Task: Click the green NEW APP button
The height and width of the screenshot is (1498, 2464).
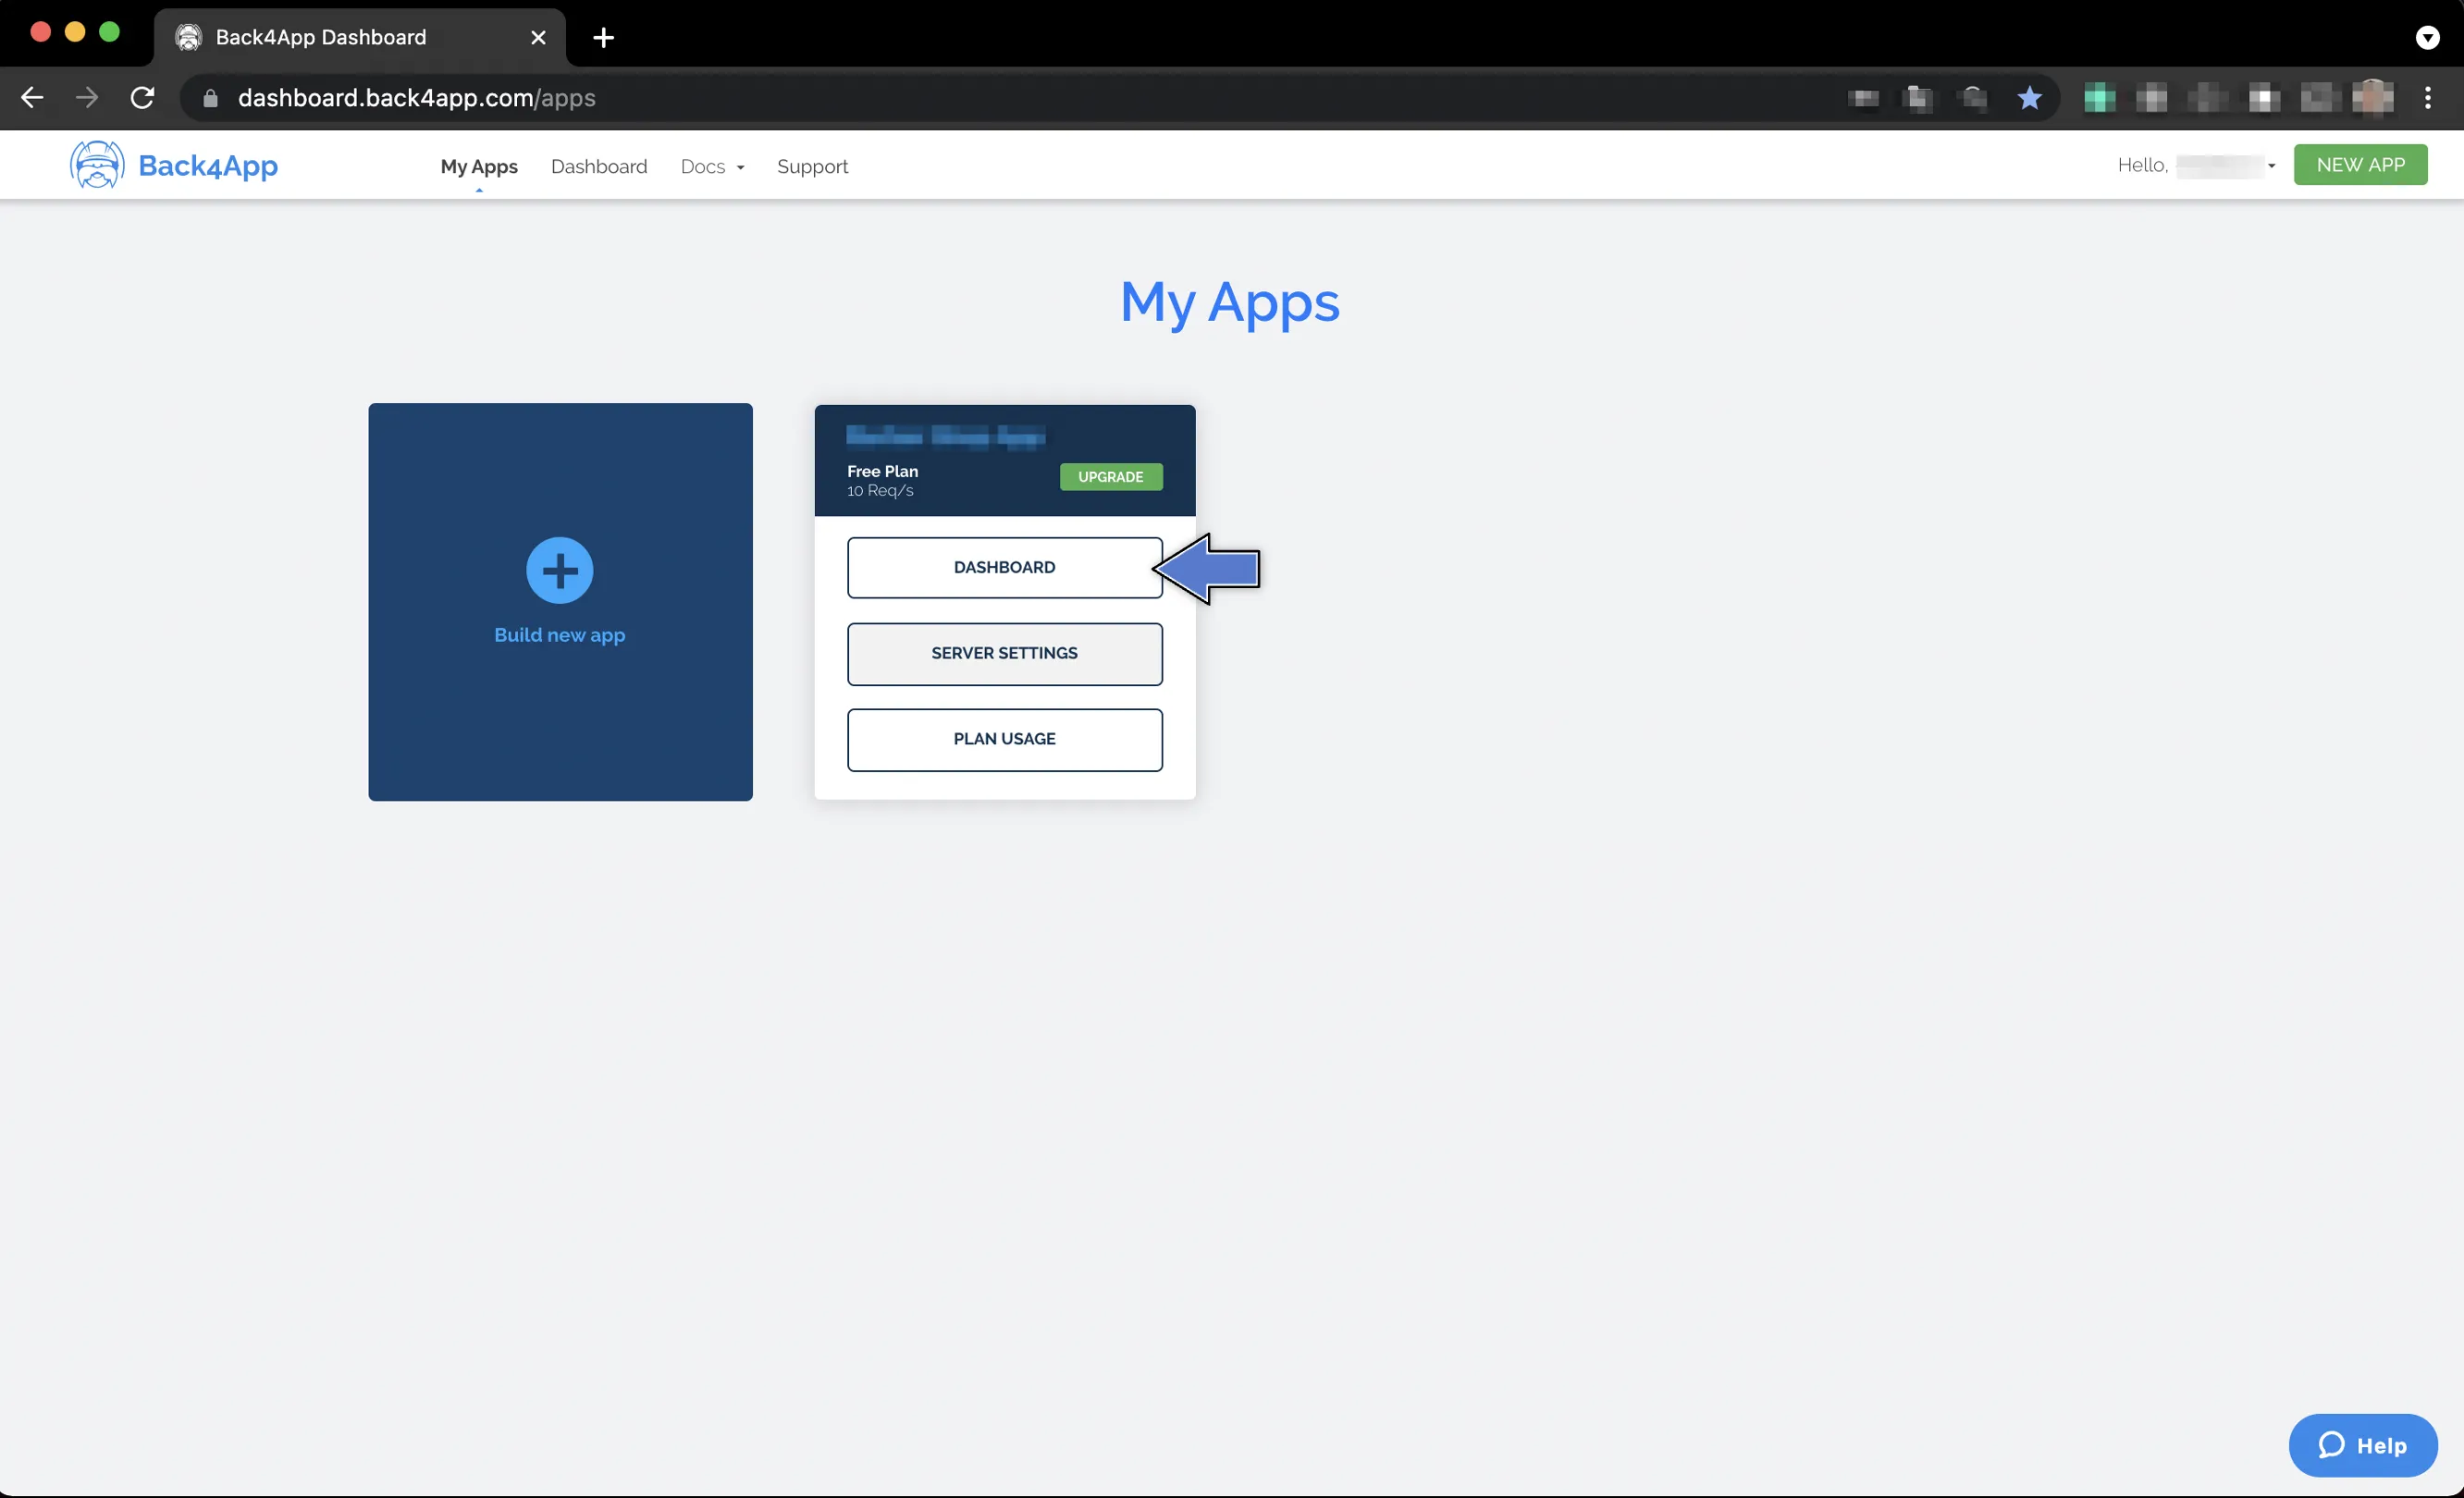Action: pyautogui.click(x=2360, y=165)
